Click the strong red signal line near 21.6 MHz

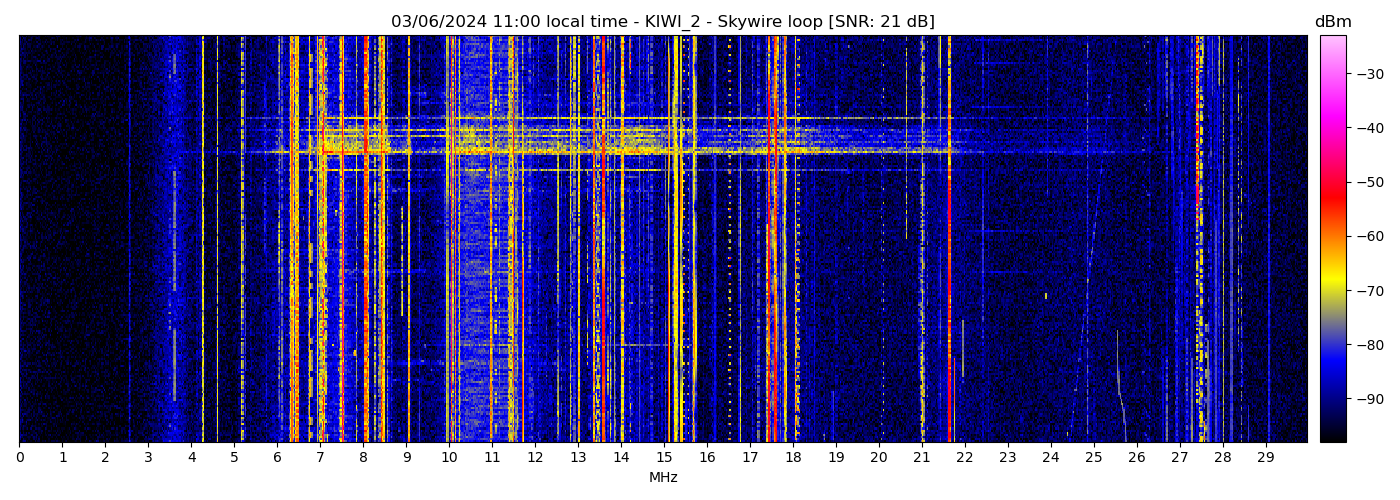[x=949, y=300]
